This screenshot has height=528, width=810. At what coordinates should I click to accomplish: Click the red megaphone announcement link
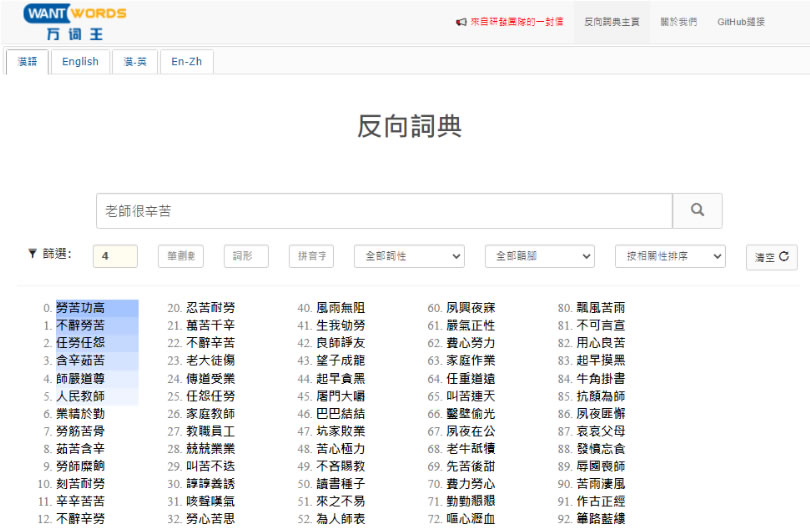[x=509, y=21]
